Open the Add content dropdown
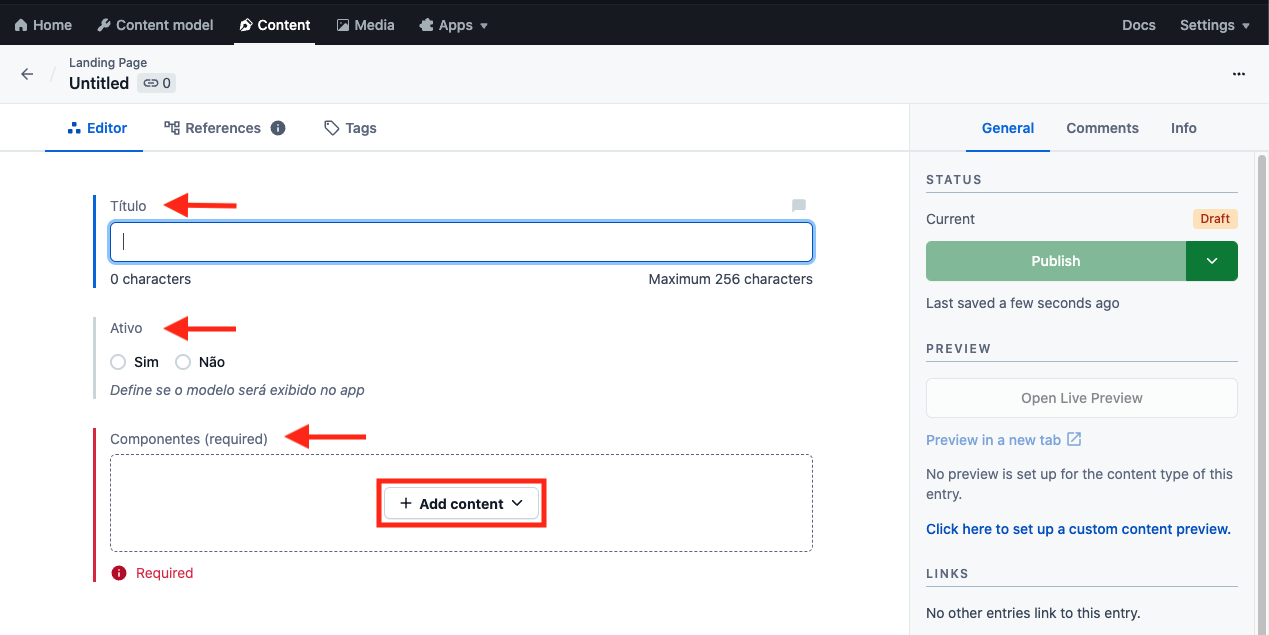This screenshot has height=635, width=1269. click(461, 504)
